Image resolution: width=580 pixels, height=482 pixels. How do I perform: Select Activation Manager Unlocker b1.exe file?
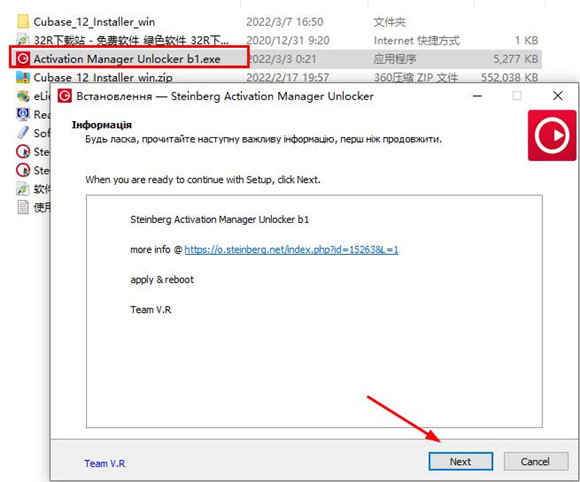pos(128,58)
